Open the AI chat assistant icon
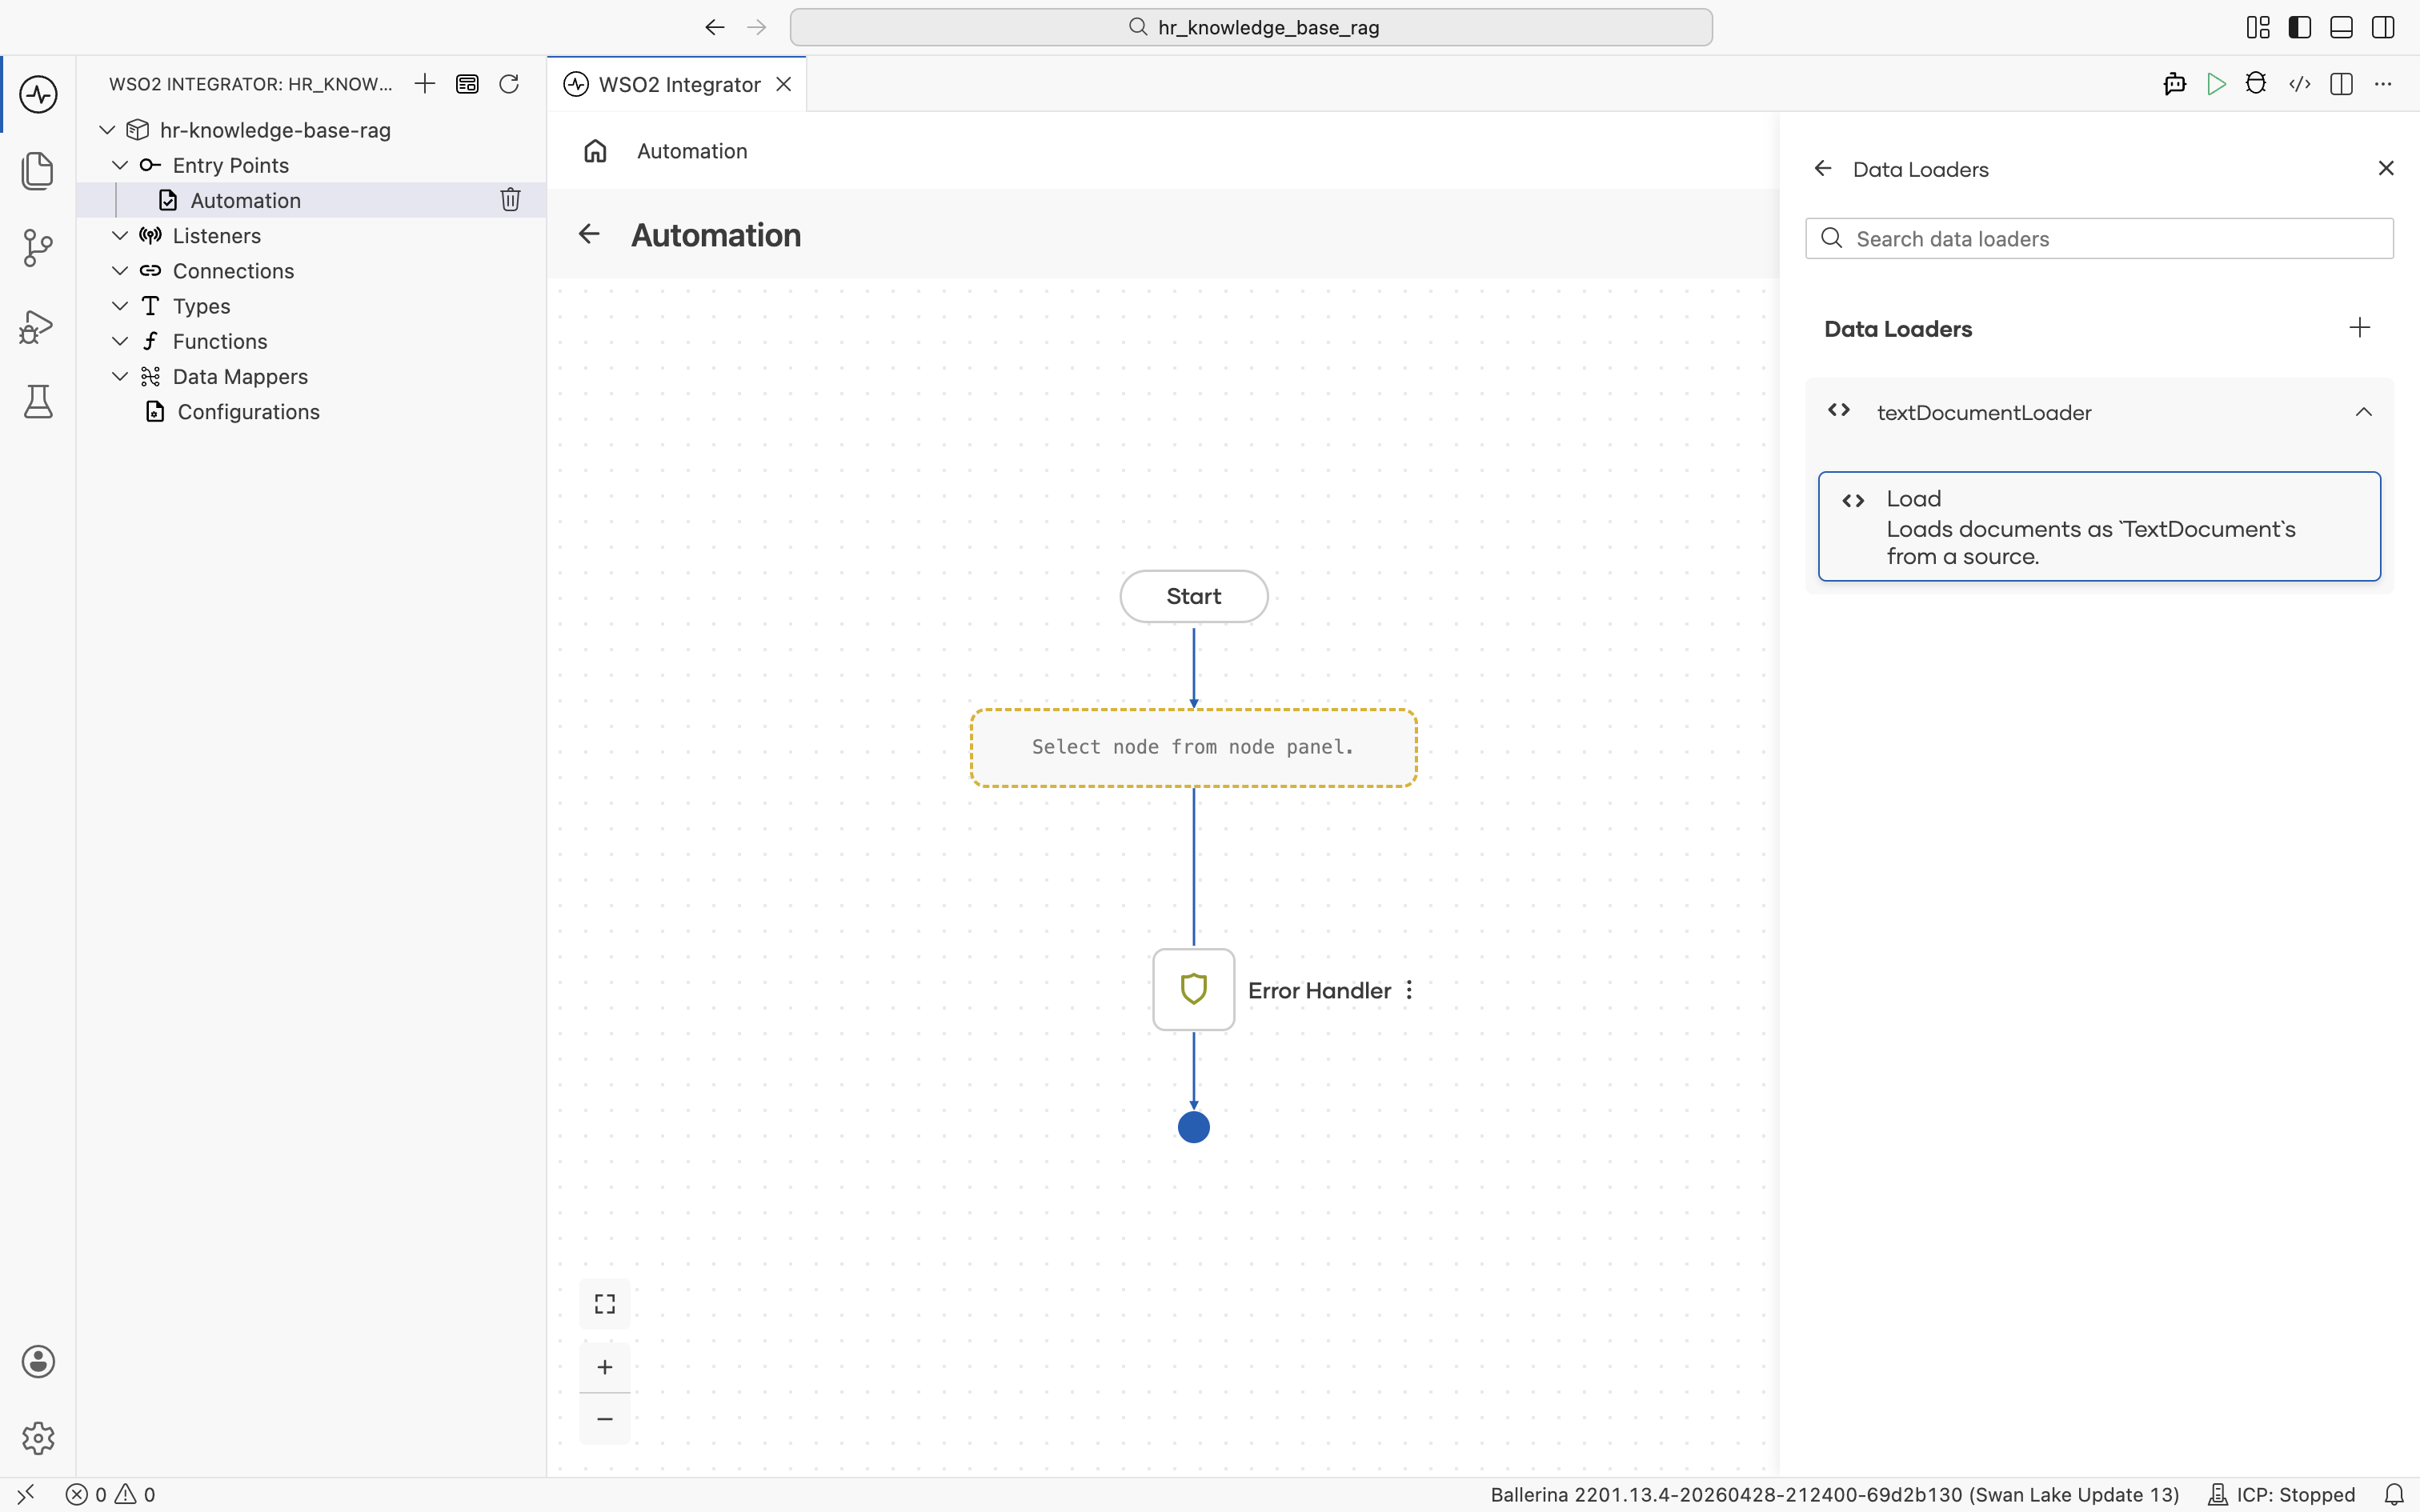The image size is (2420, 1512). point(2174,84)
